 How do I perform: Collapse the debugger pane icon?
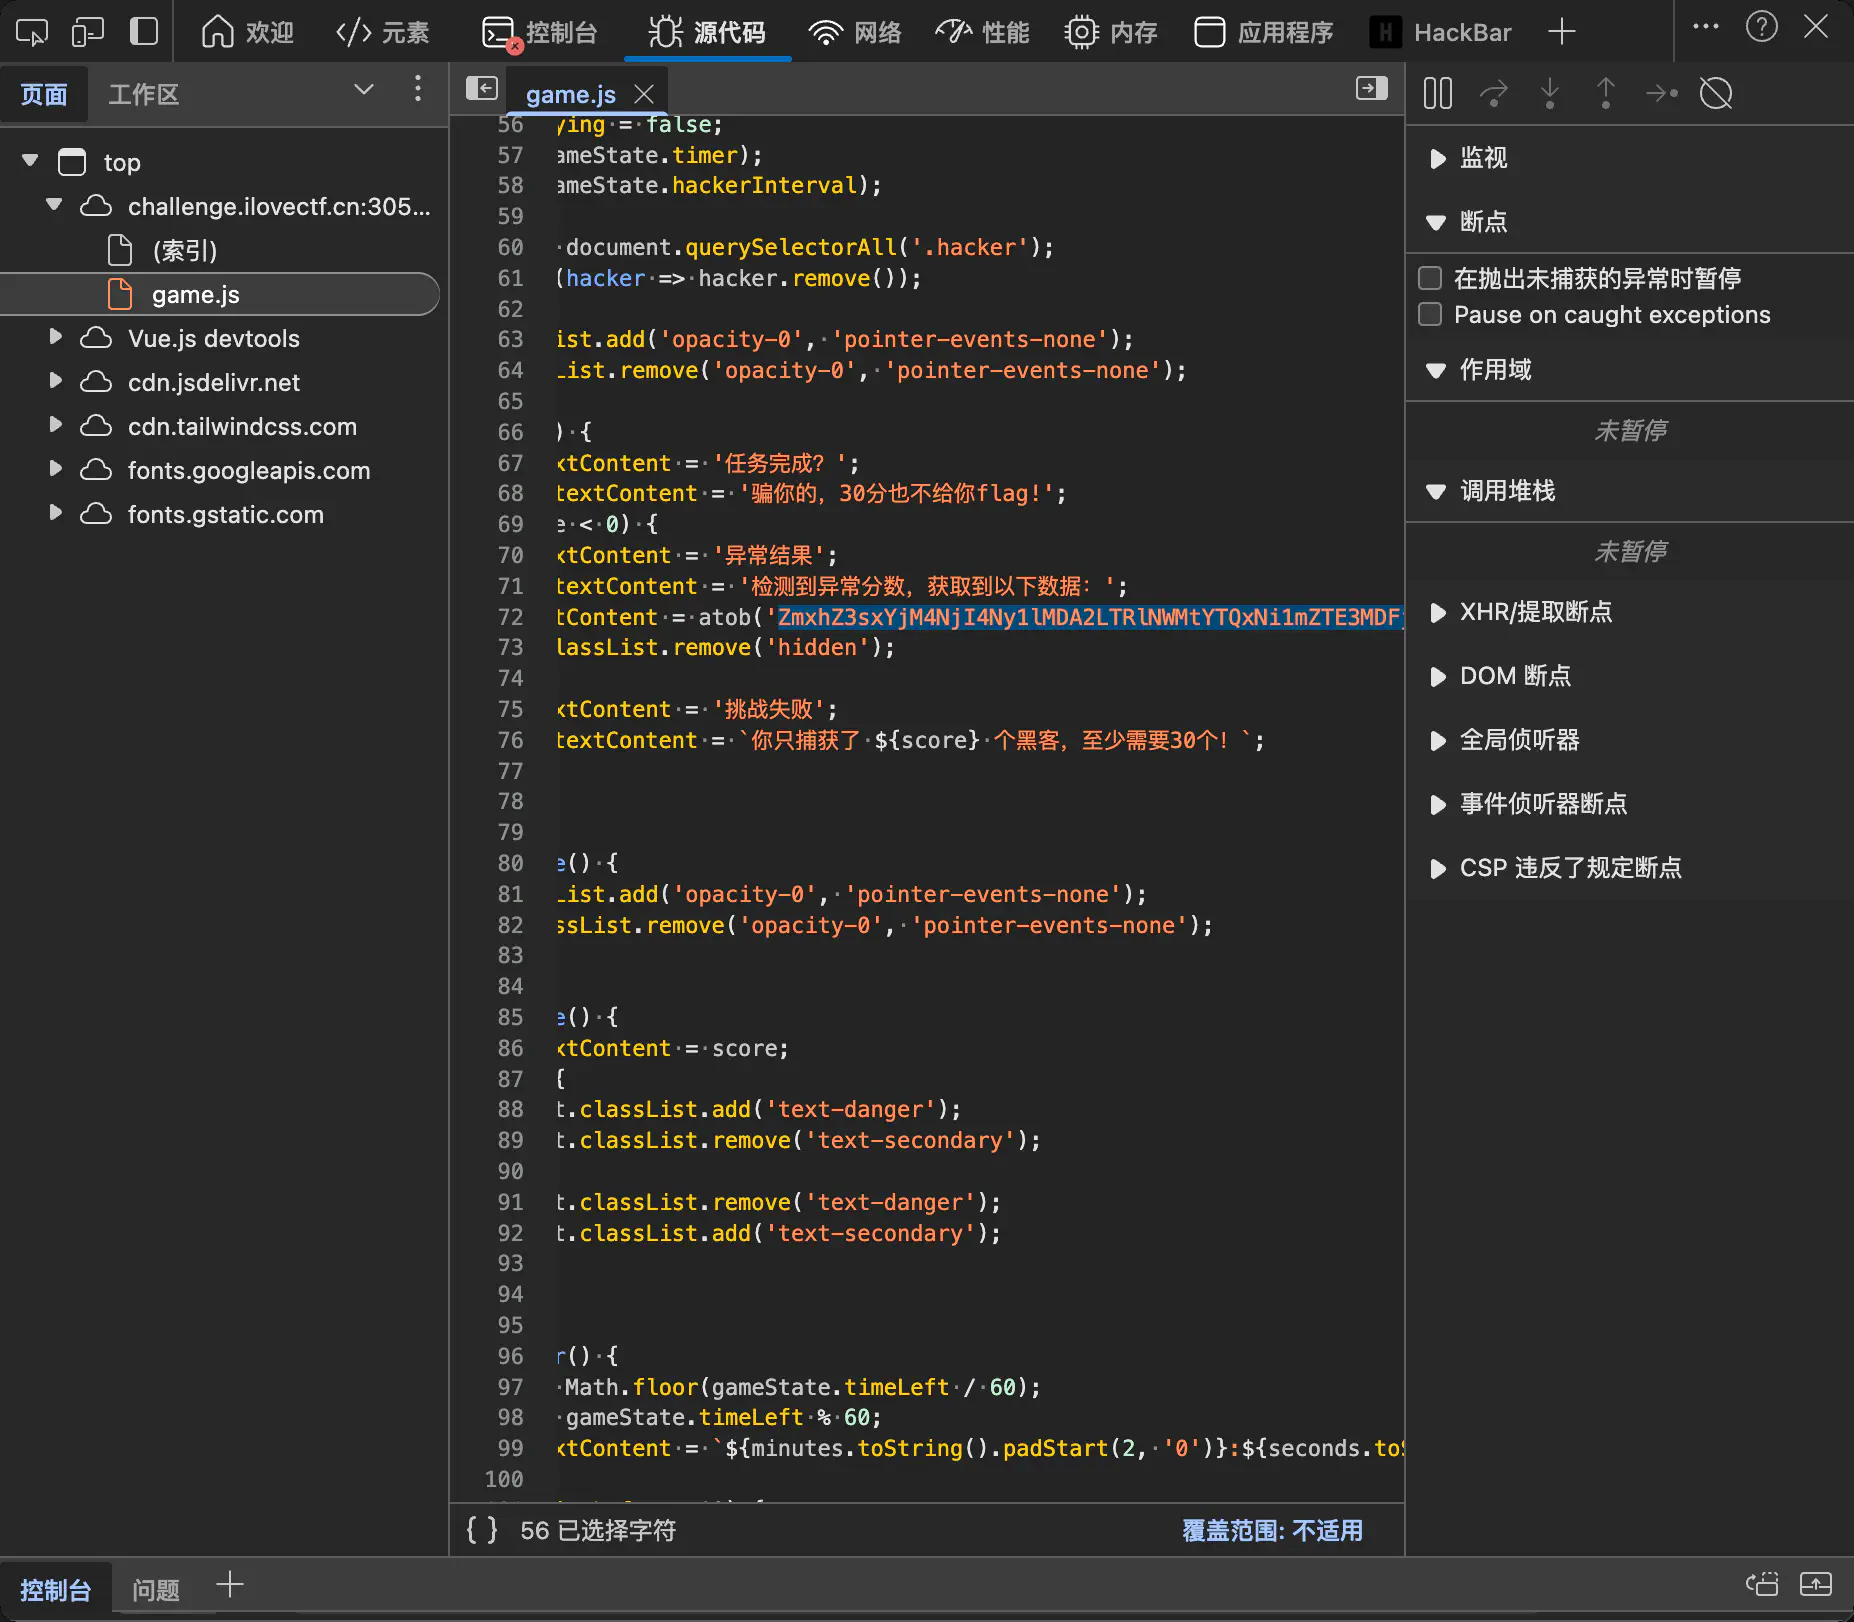pos(1371,89)
